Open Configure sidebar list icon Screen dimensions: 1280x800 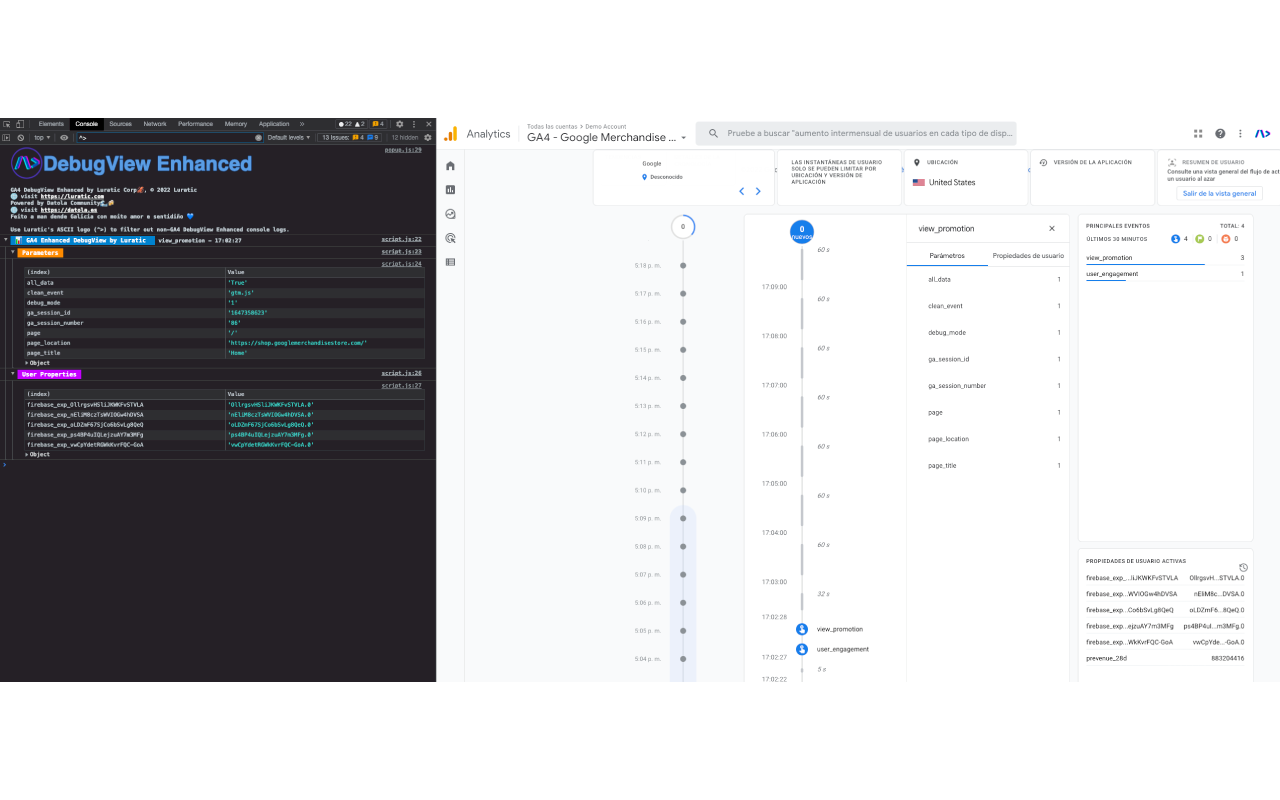pos(451,262)
